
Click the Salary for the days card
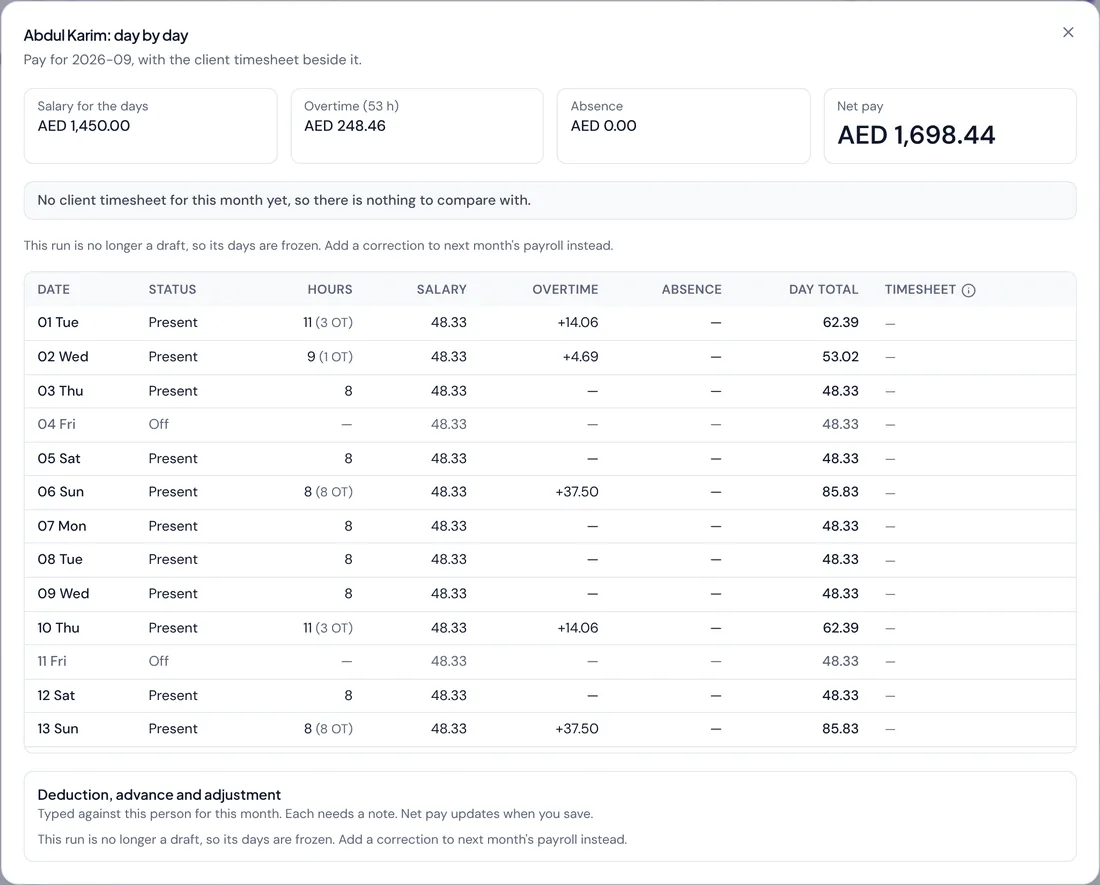(x=150, y=126)
